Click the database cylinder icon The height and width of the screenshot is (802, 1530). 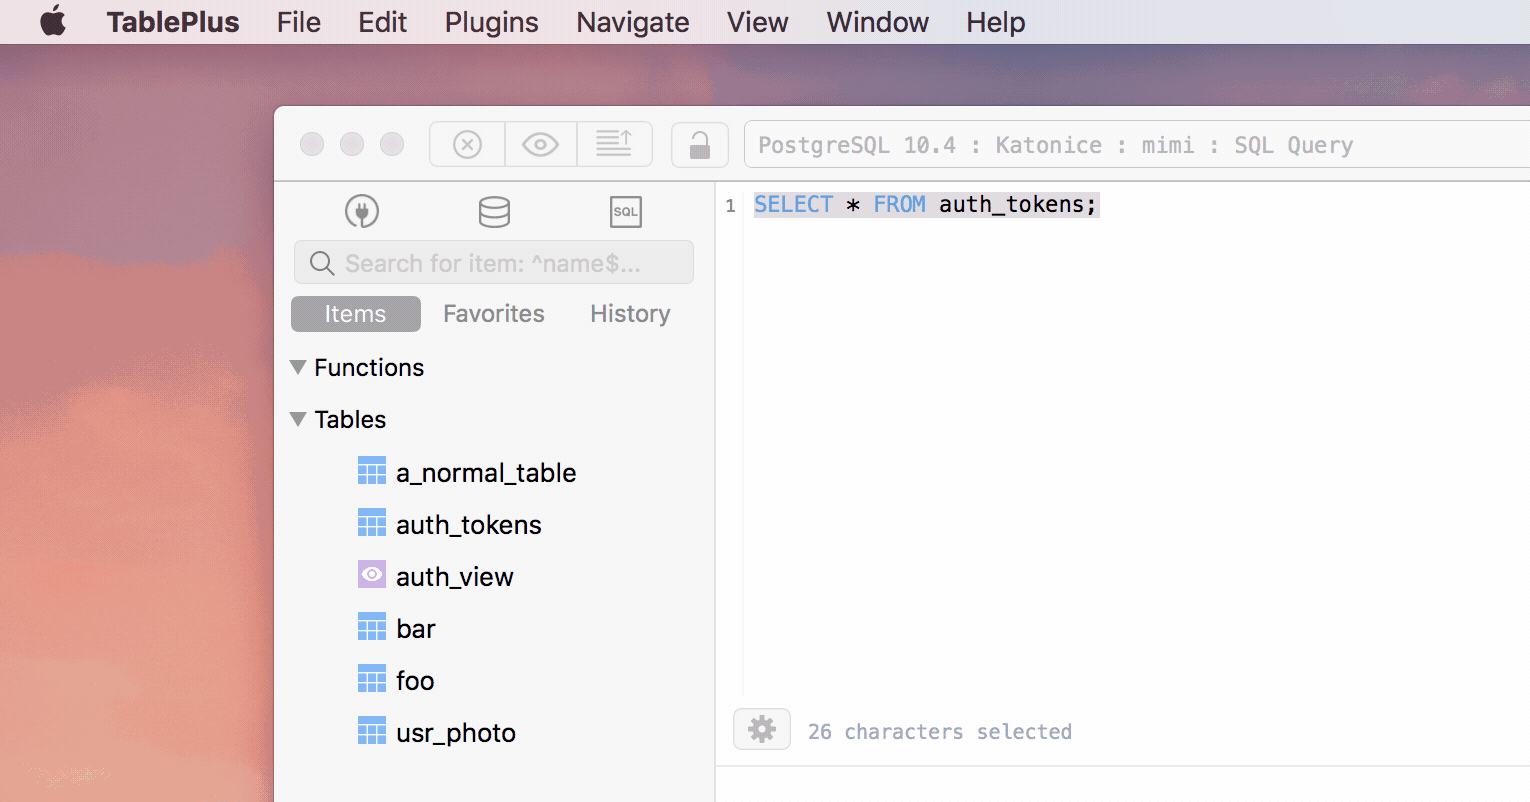click(494, 211)
